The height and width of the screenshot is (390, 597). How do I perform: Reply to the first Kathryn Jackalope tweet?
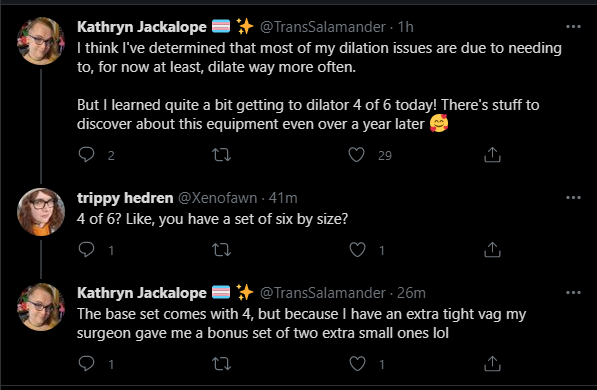[86, 155]
